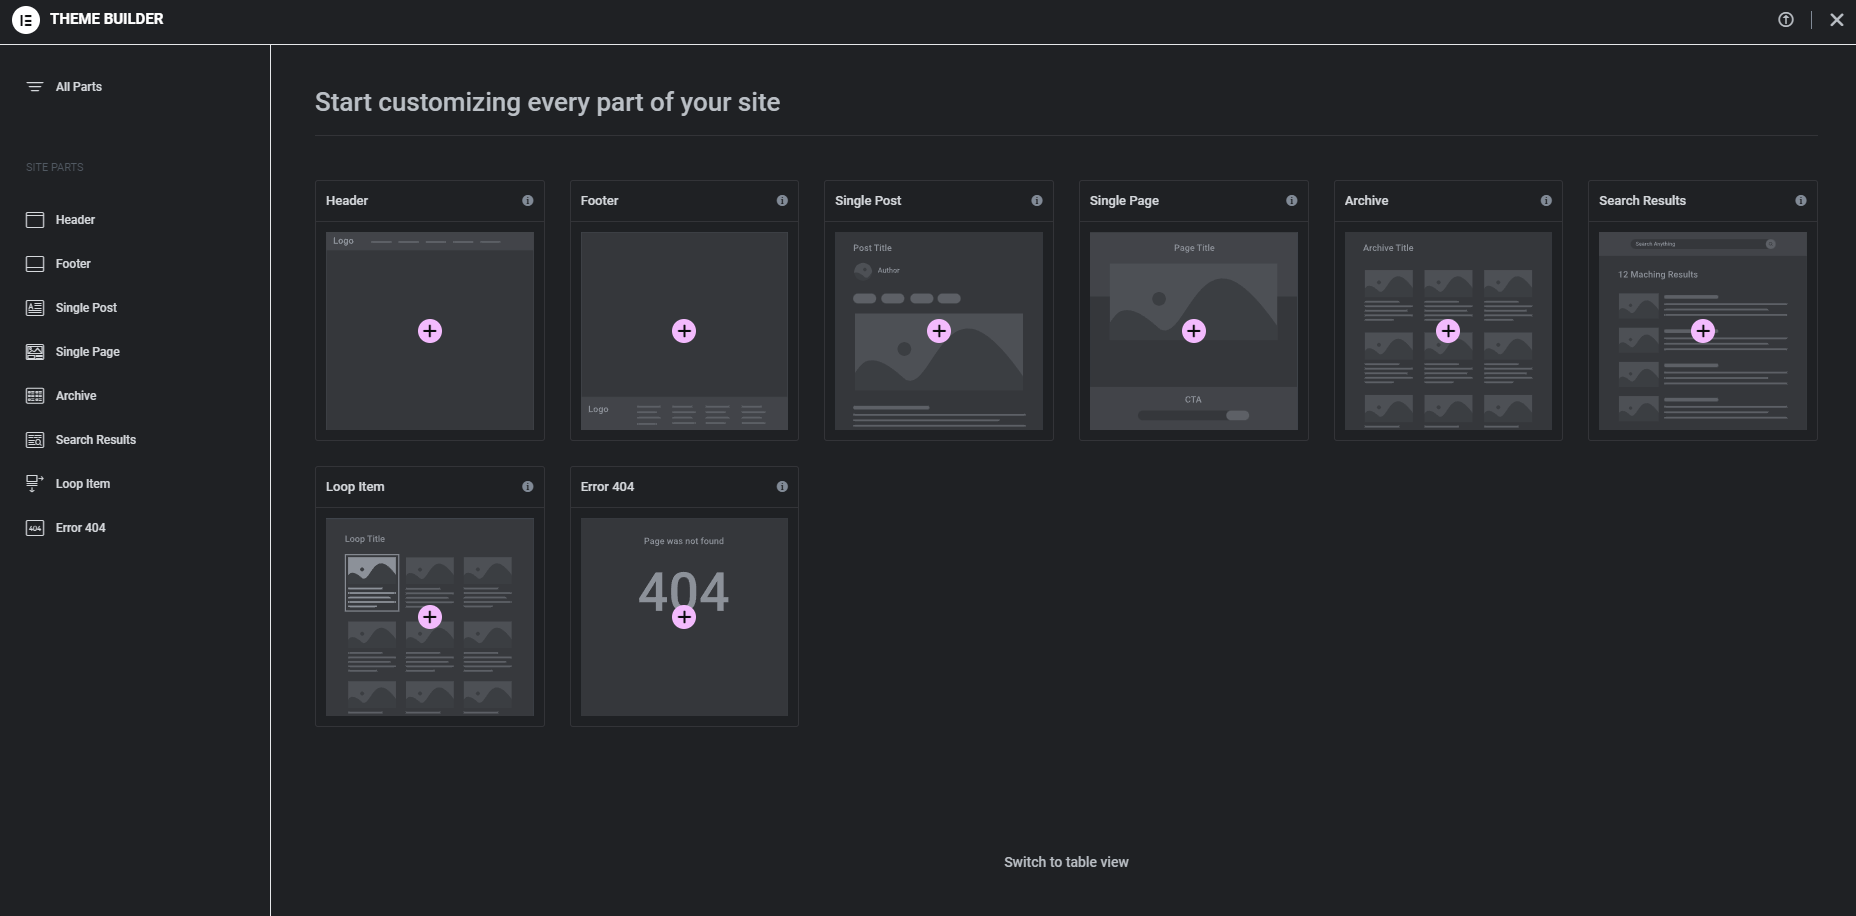Viewport: 1856px width, 916px height.
Task: Open Loop Item from the sidebar
Action: (x=83, y=484)
